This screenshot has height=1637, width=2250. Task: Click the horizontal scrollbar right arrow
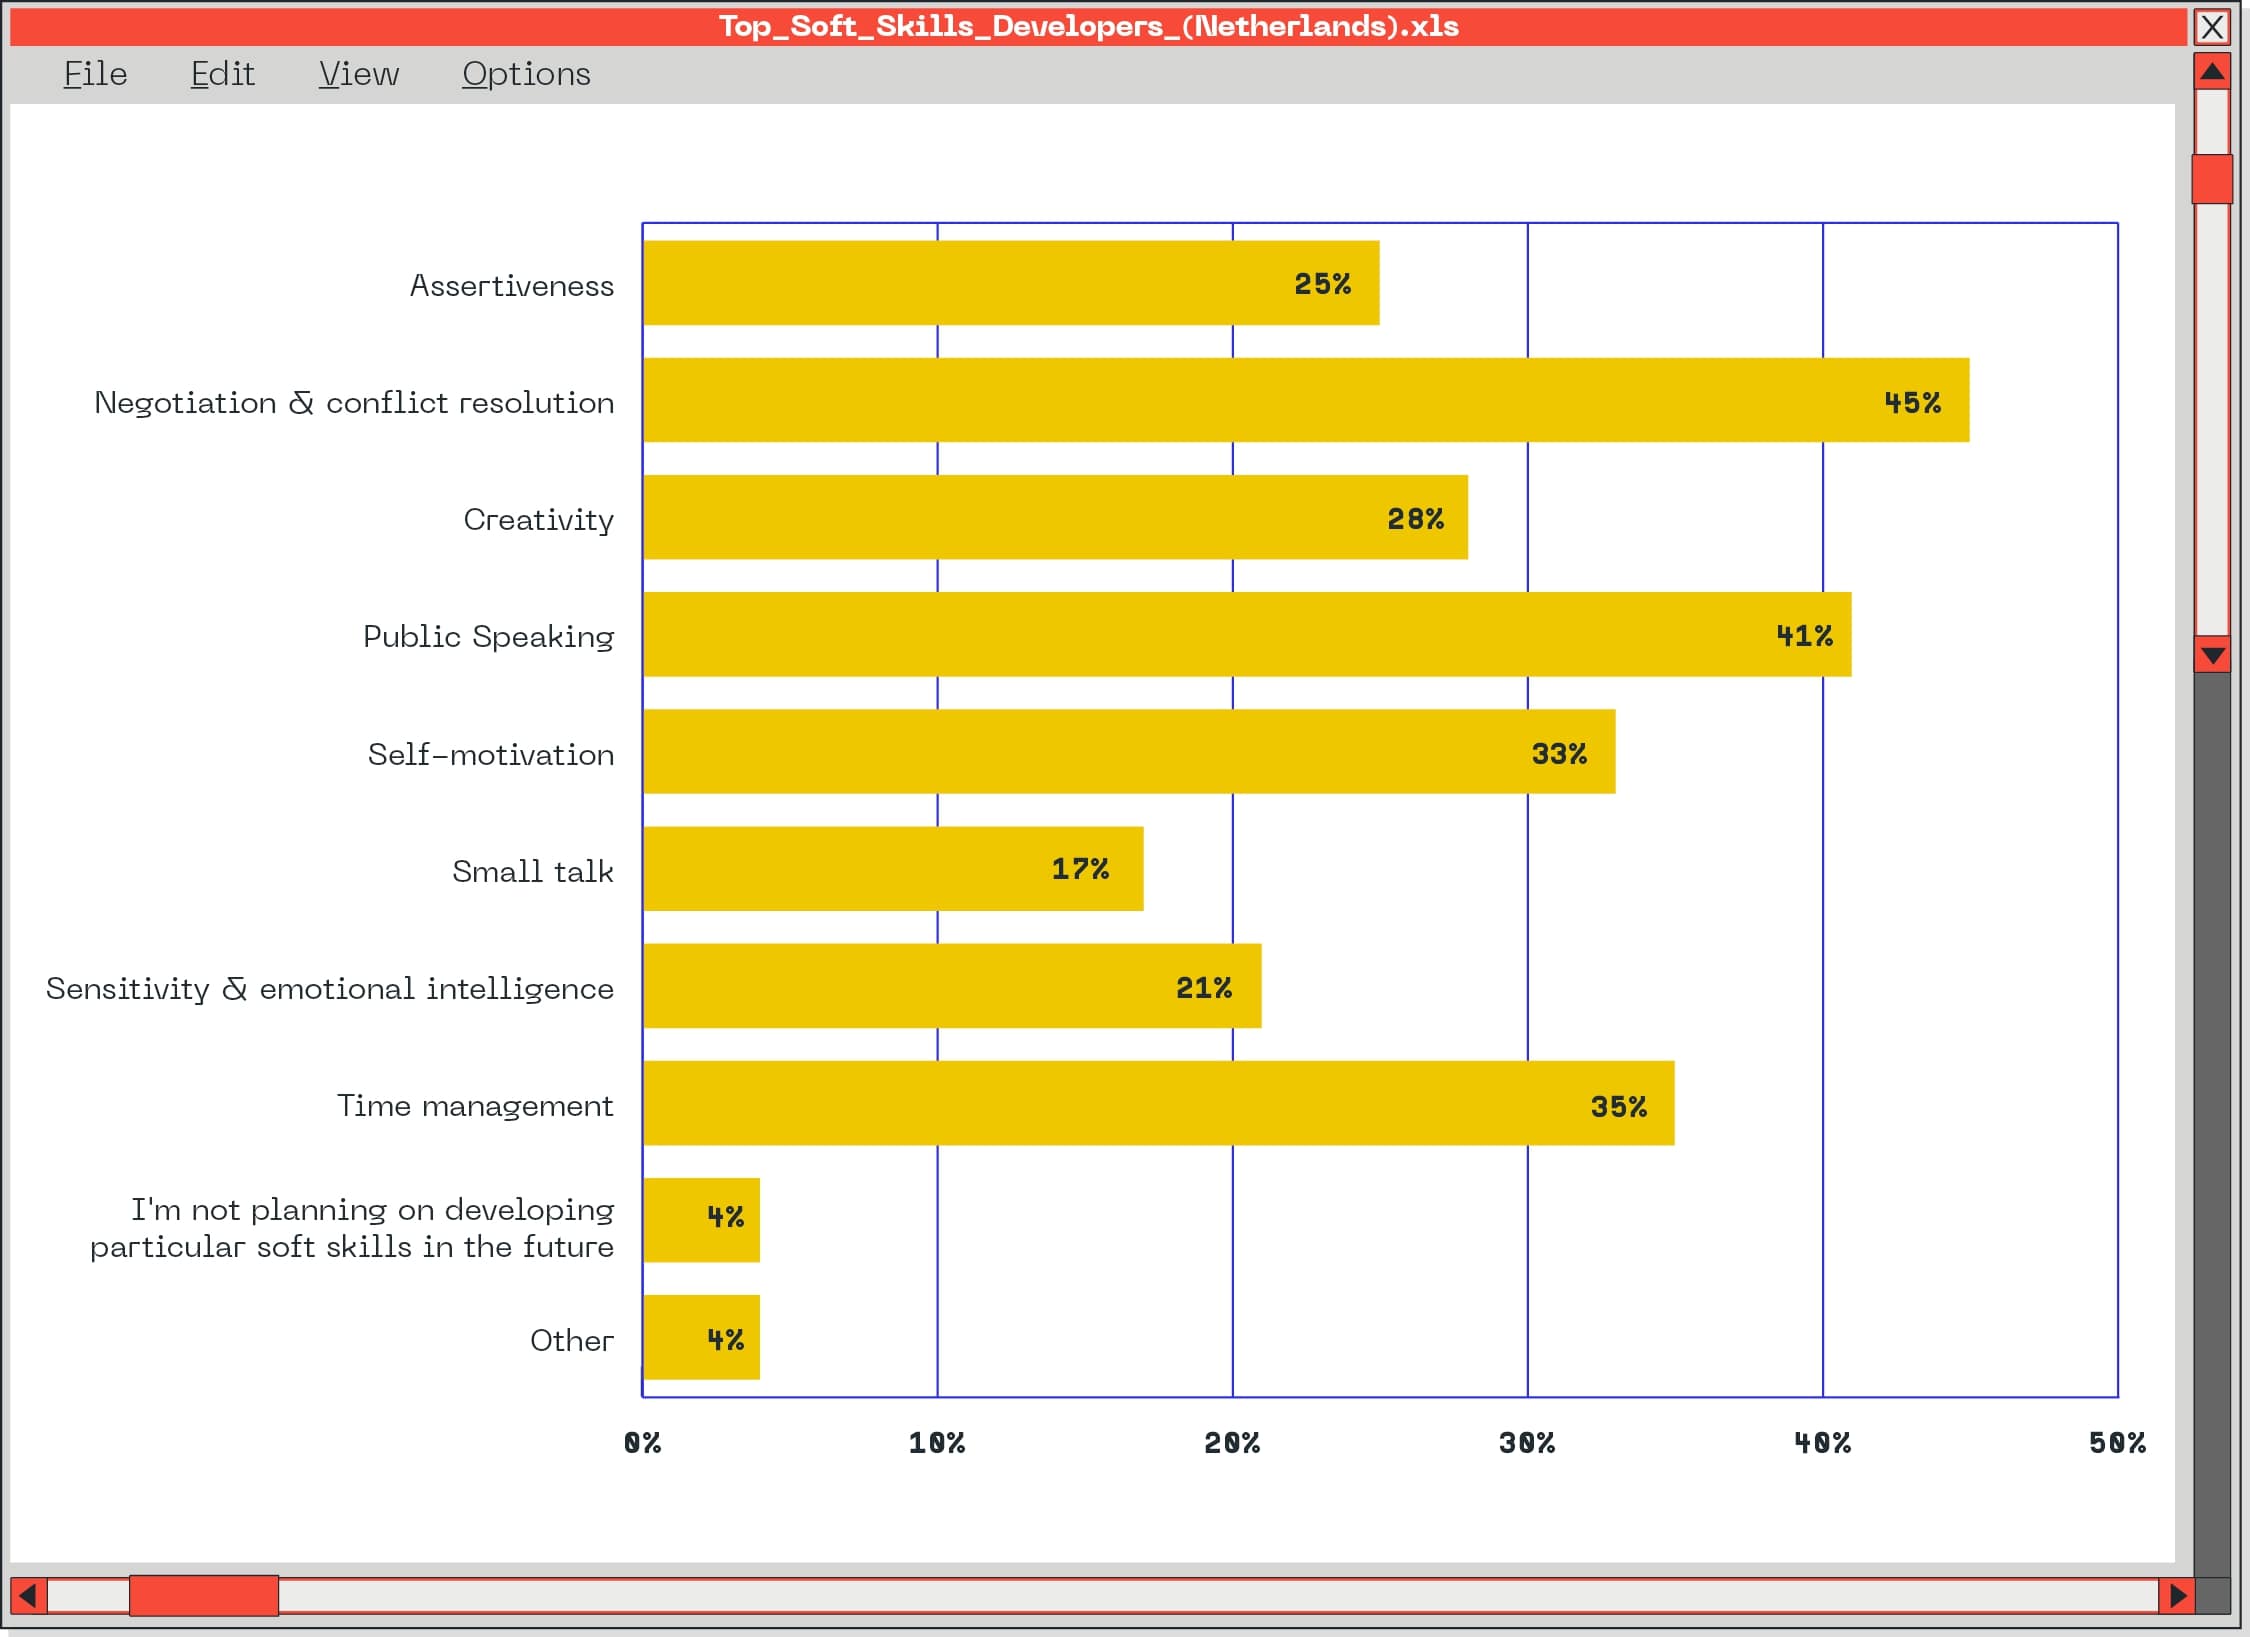tap(2176, 1595)
